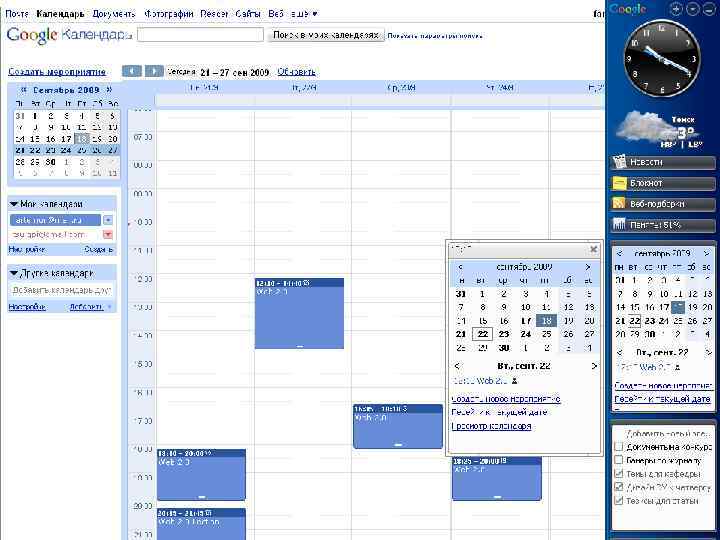Open the Новости gadget in the sidebar
The image size is (720, 540).
663,162
